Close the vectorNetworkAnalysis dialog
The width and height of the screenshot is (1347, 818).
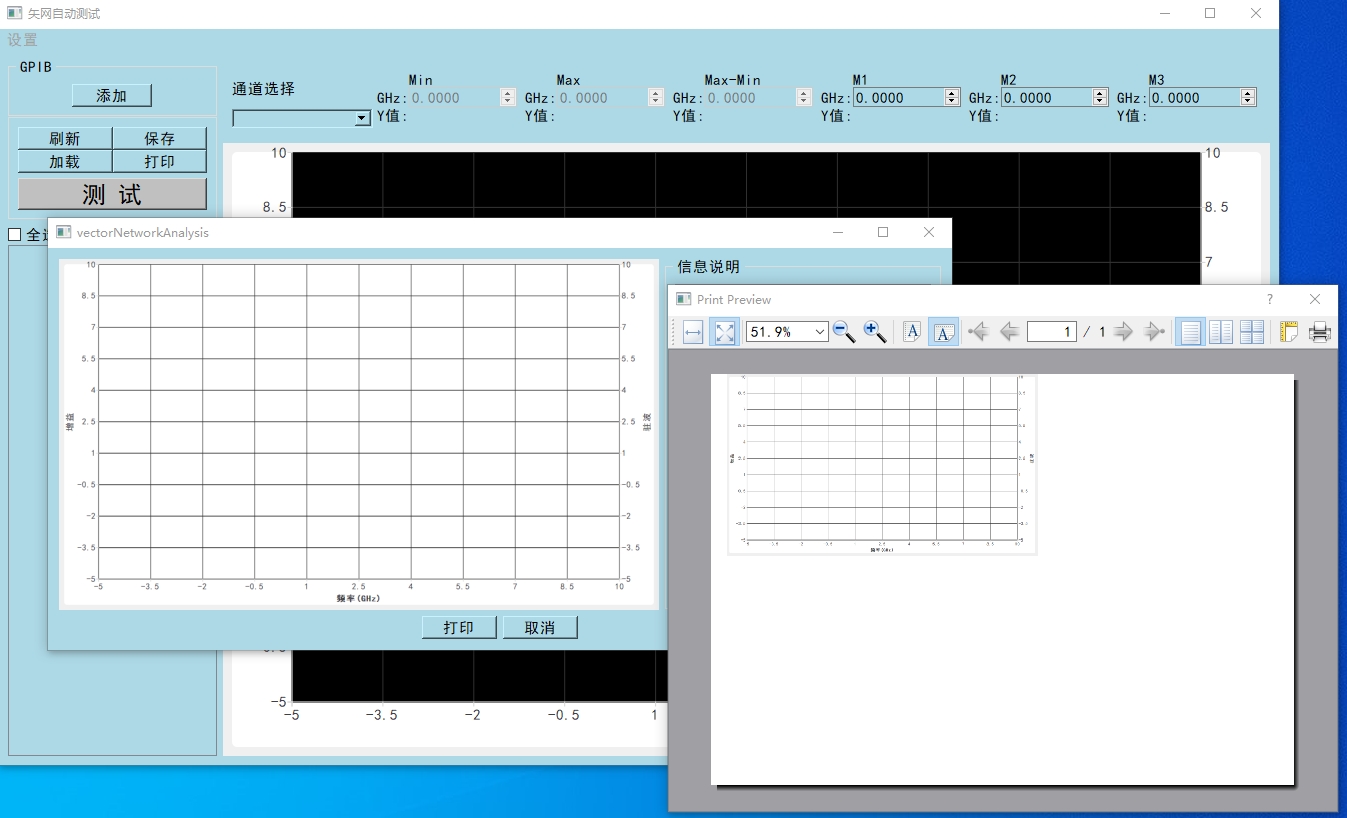coord(929,232)
